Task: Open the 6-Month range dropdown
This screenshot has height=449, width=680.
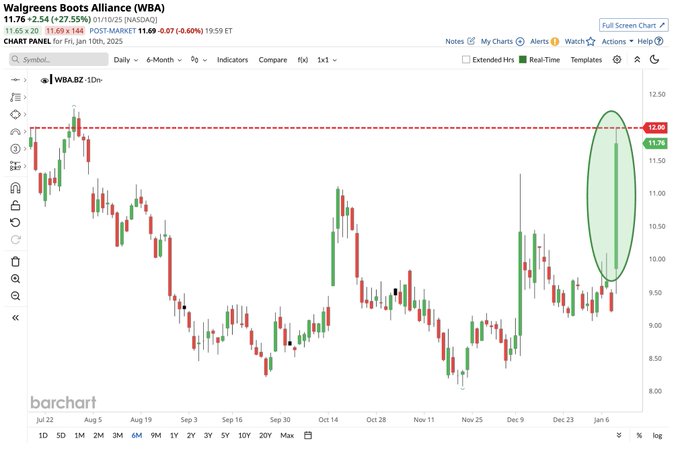Action: 164,60
